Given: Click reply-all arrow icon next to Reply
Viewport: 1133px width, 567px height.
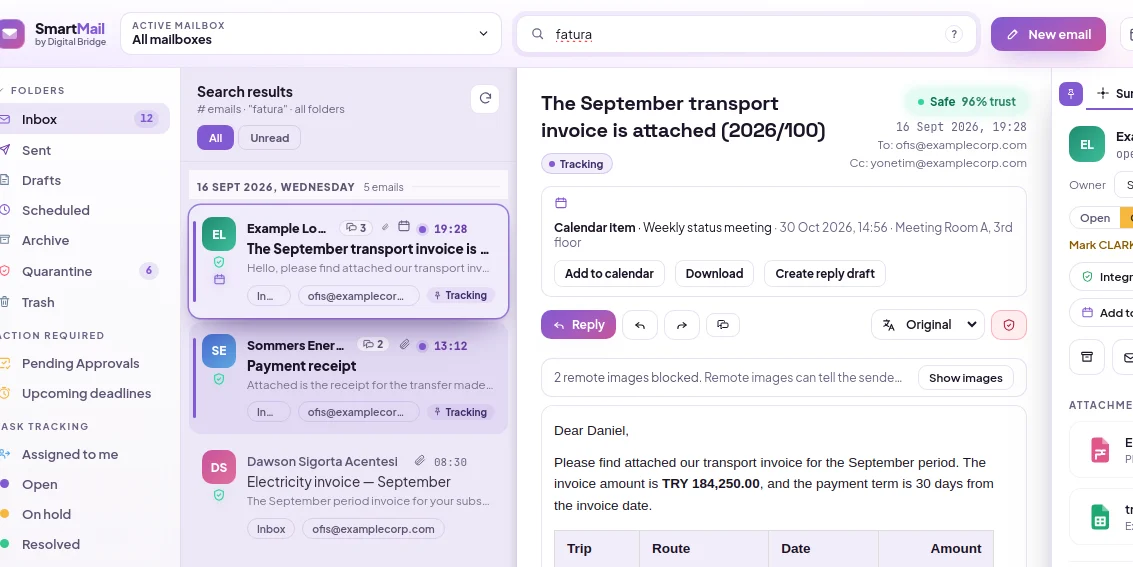Looking at the screenshot, I should coord(639,325).
